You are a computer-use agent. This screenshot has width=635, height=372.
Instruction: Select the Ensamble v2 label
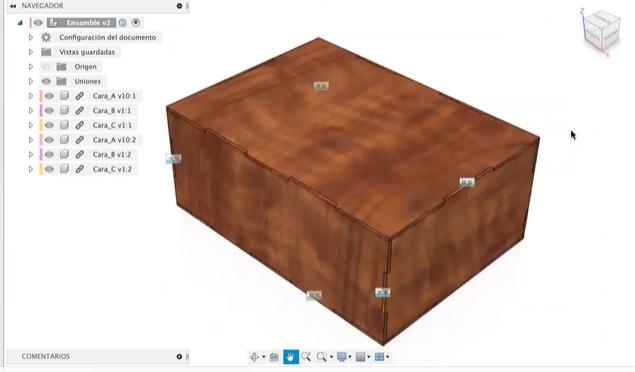click(88, 23)
